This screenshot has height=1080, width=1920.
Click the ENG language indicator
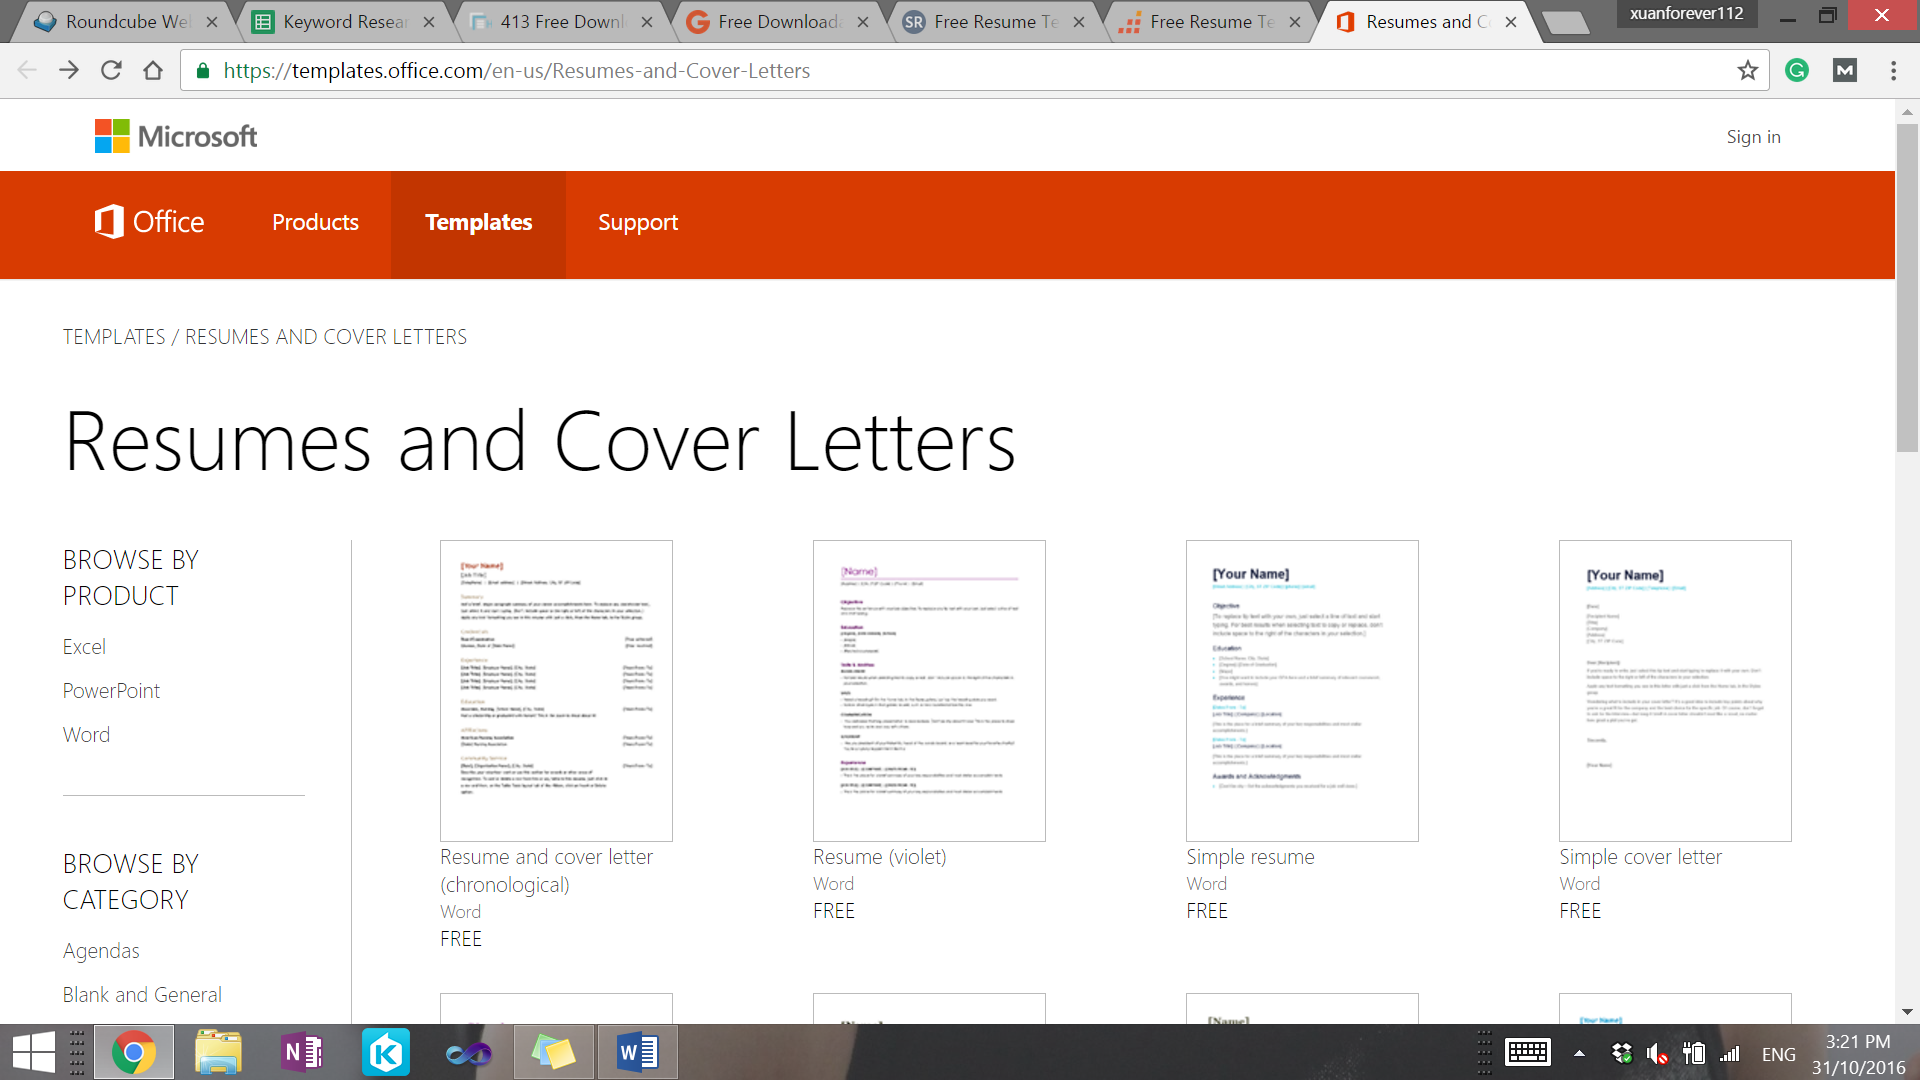(1778, 1054)
